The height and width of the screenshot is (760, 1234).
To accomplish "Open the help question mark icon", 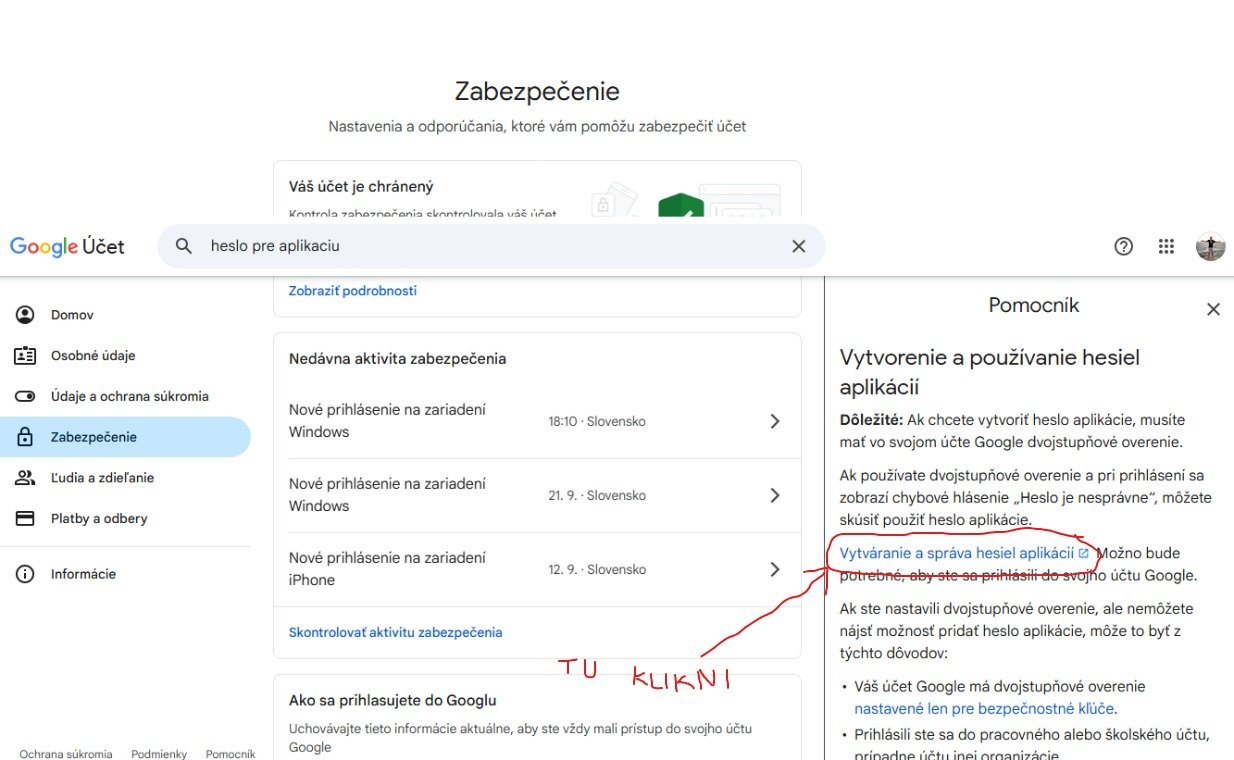I will coord(1124,246).
